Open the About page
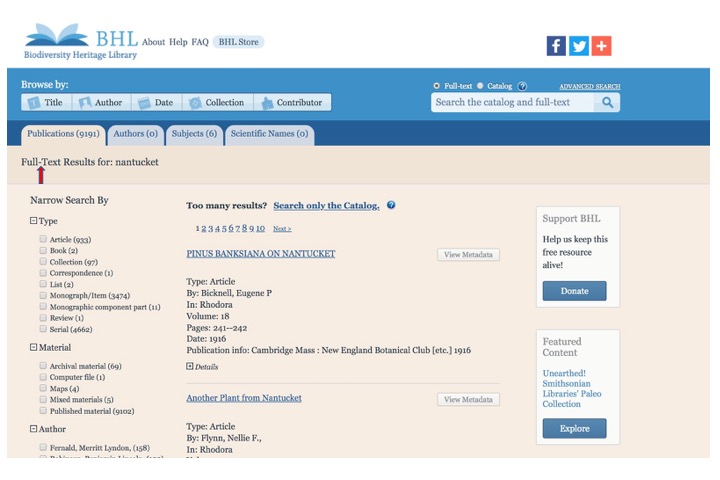The width and height of the screenshot is (720, 480). coord(153,42)
